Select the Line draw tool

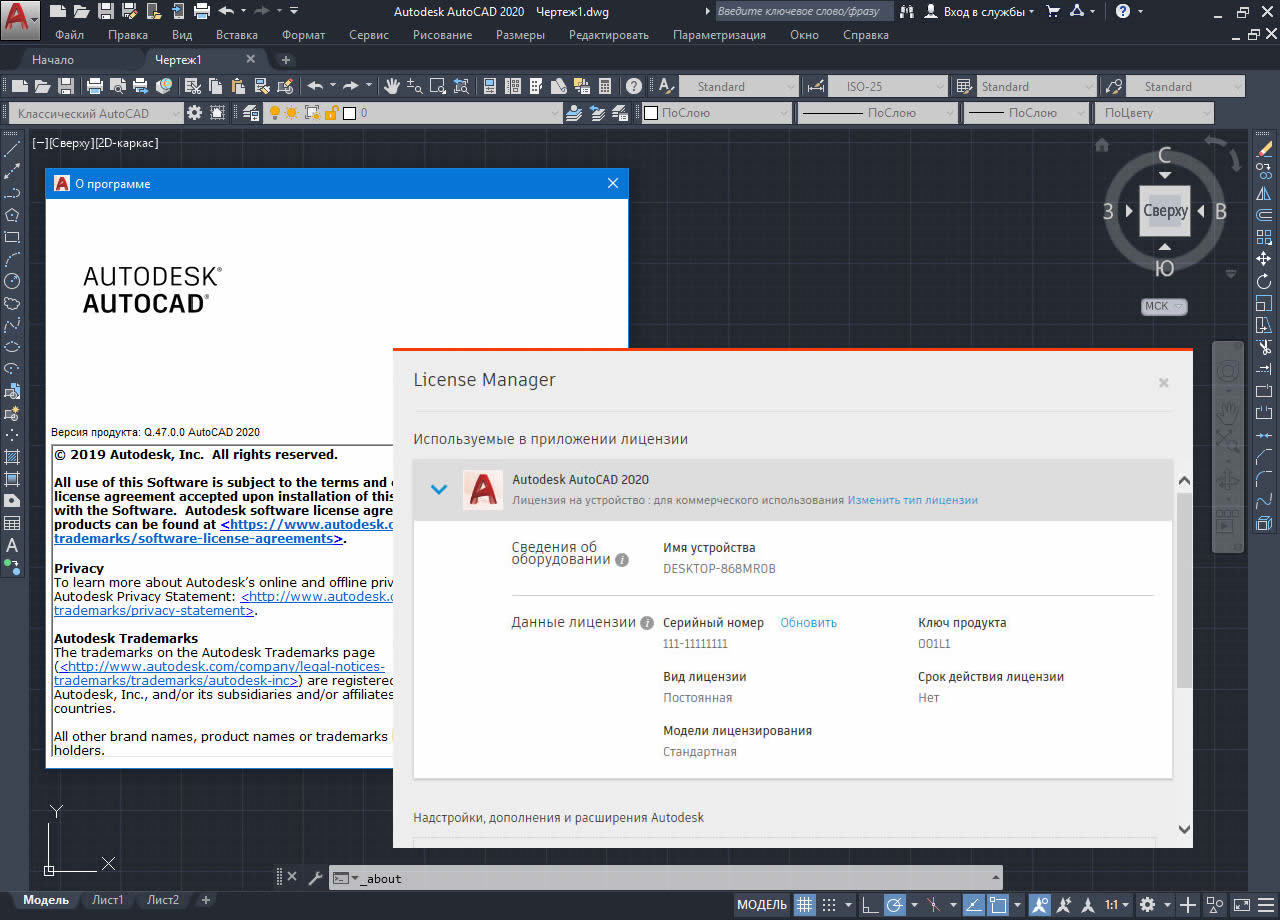tap(12, 150)
